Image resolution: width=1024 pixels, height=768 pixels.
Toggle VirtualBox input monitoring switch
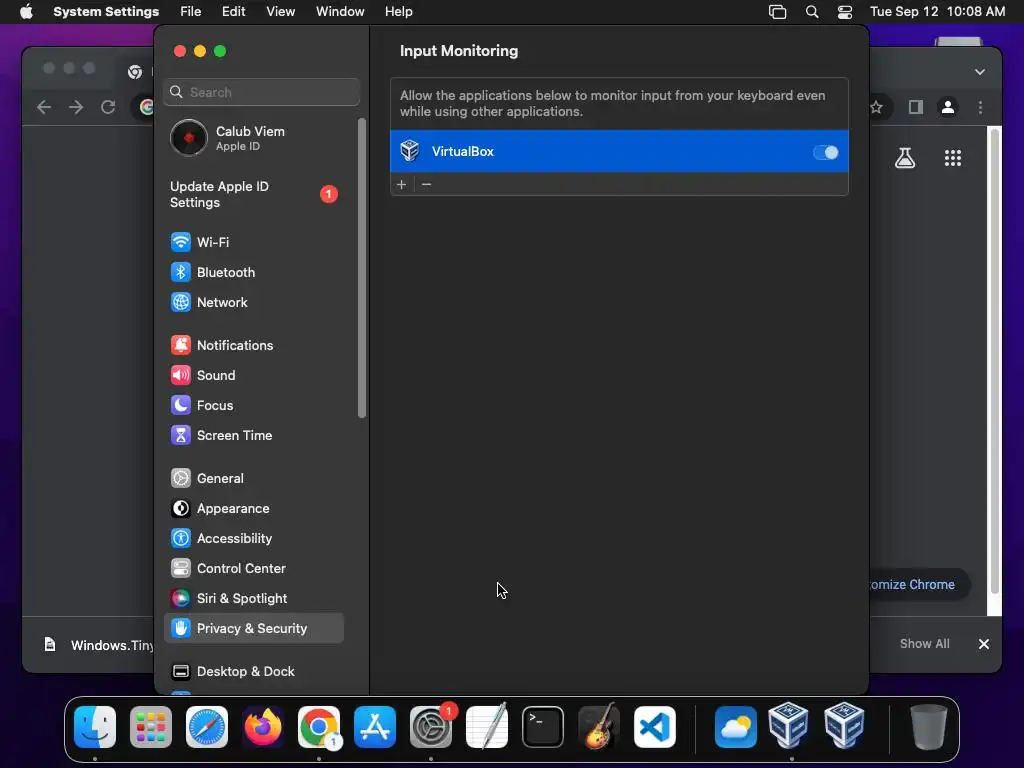click(x=825, y=152)
